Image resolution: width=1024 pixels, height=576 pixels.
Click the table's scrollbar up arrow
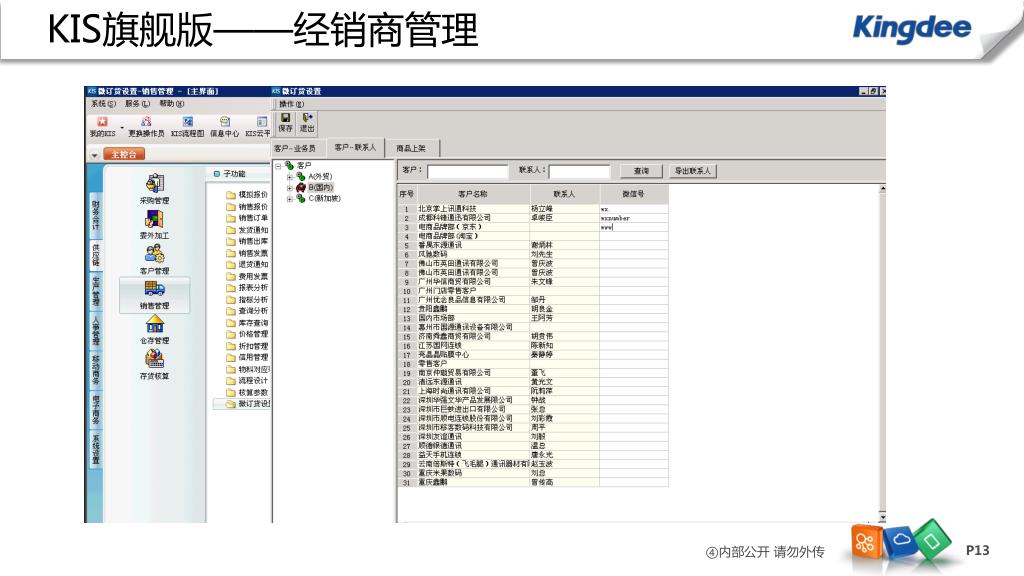tap(882, 189)
